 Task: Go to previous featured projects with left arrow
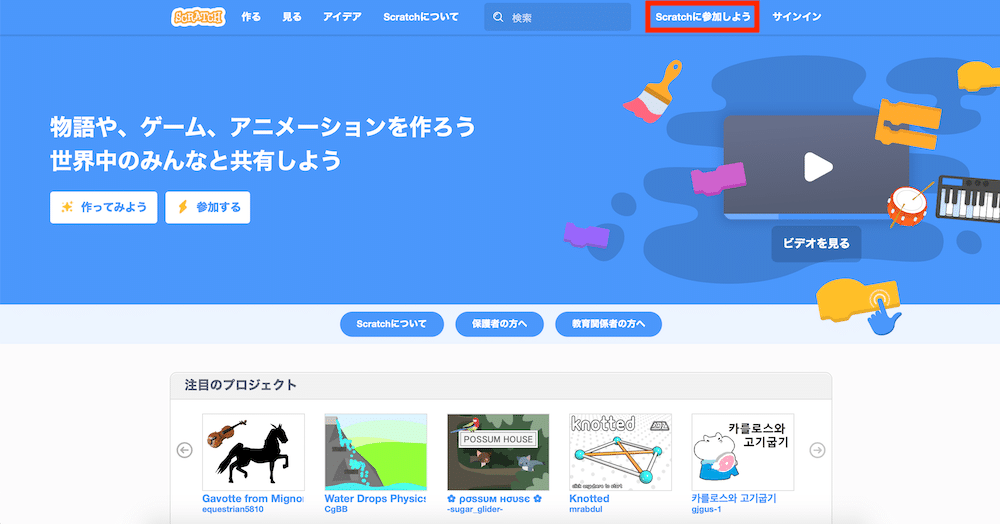point(184,450)
